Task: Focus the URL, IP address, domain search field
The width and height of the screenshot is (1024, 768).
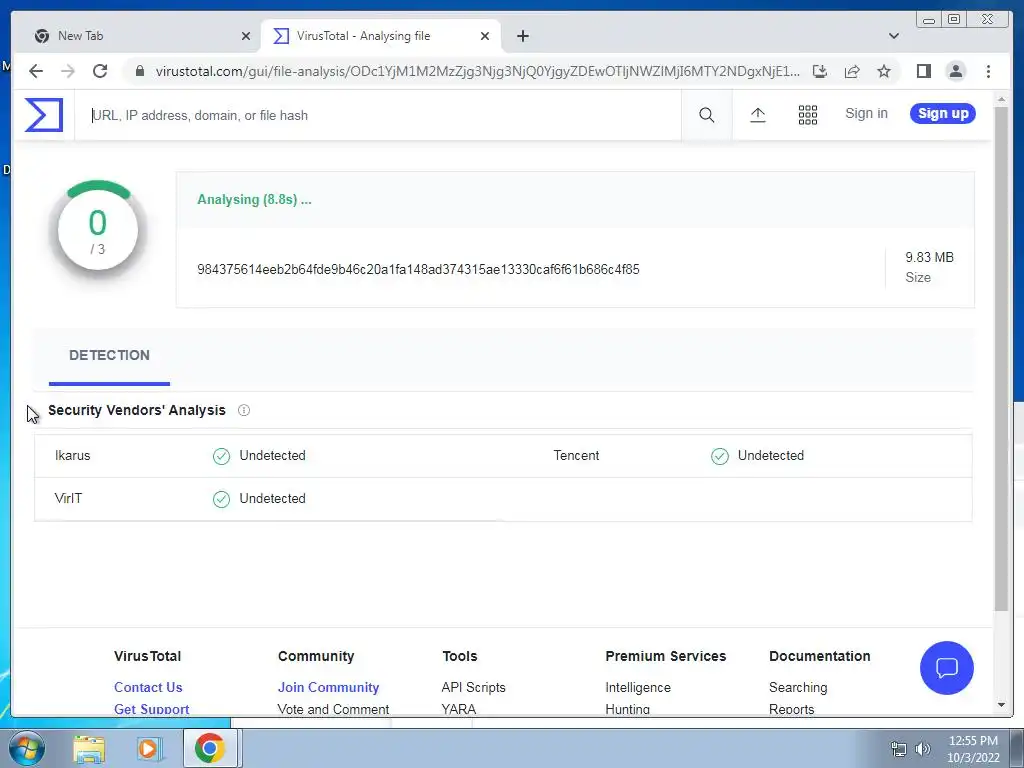Action: point(377,116)
